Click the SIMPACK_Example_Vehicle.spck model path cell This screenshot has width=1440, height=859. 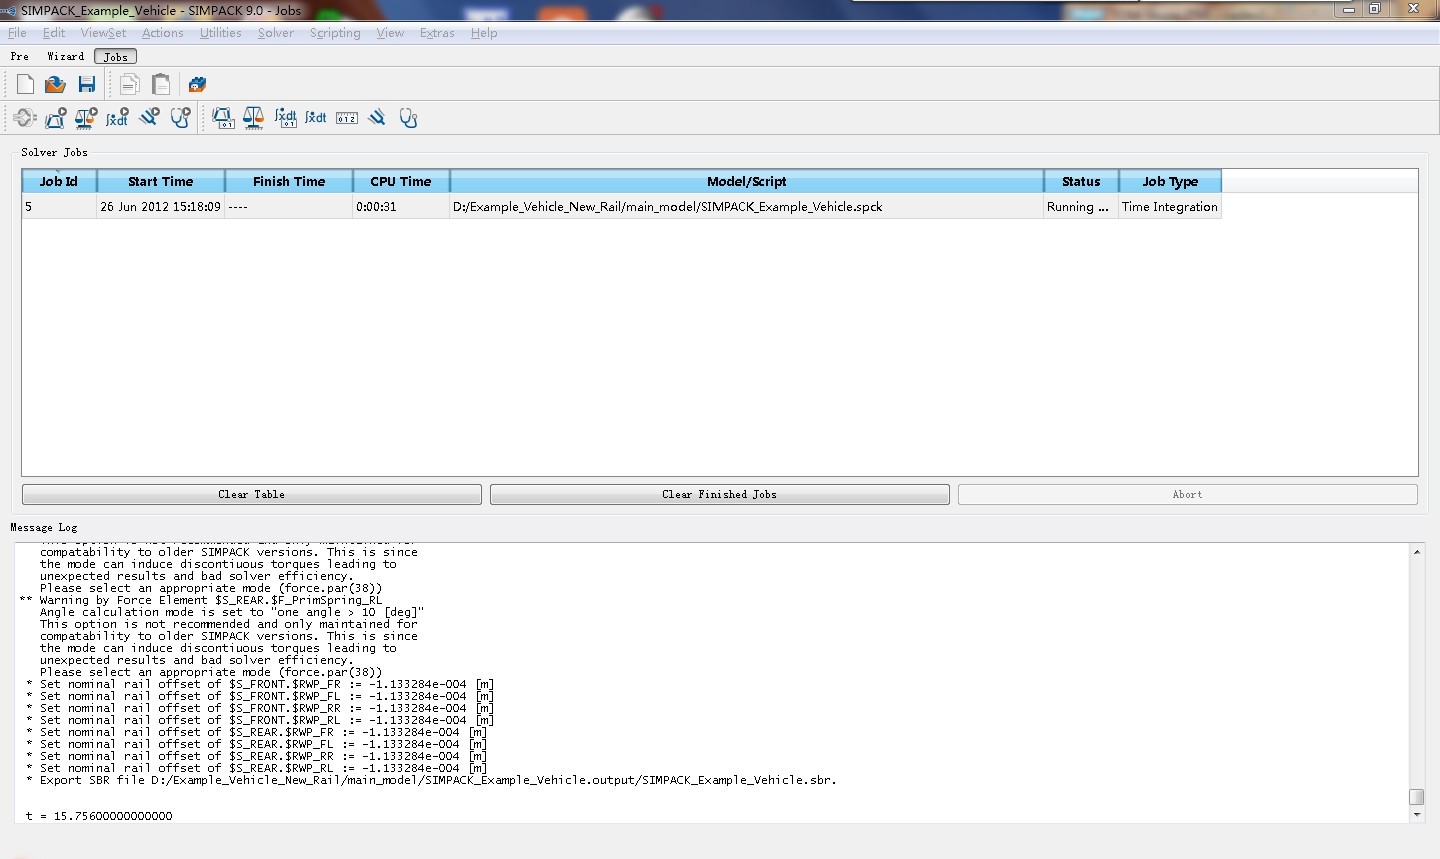[747, 207]
